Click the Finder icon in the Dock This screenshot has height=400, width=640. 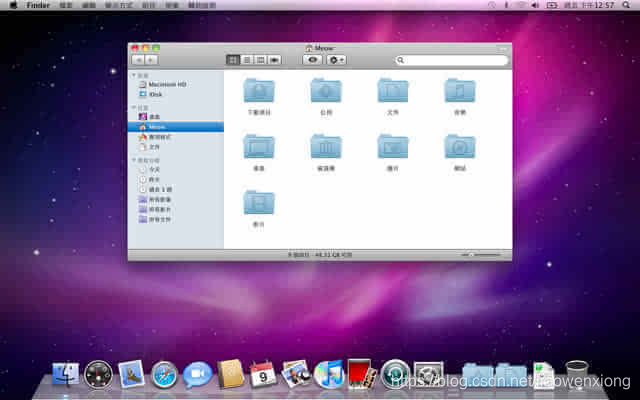pyautogui.click(x=66, y=374)
